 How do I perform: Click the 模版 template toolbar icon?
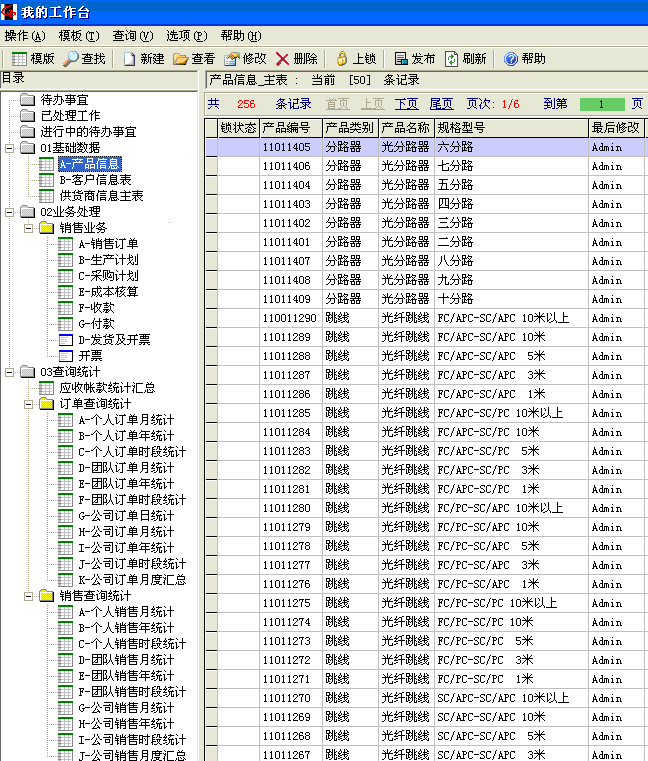click(17, 59)
